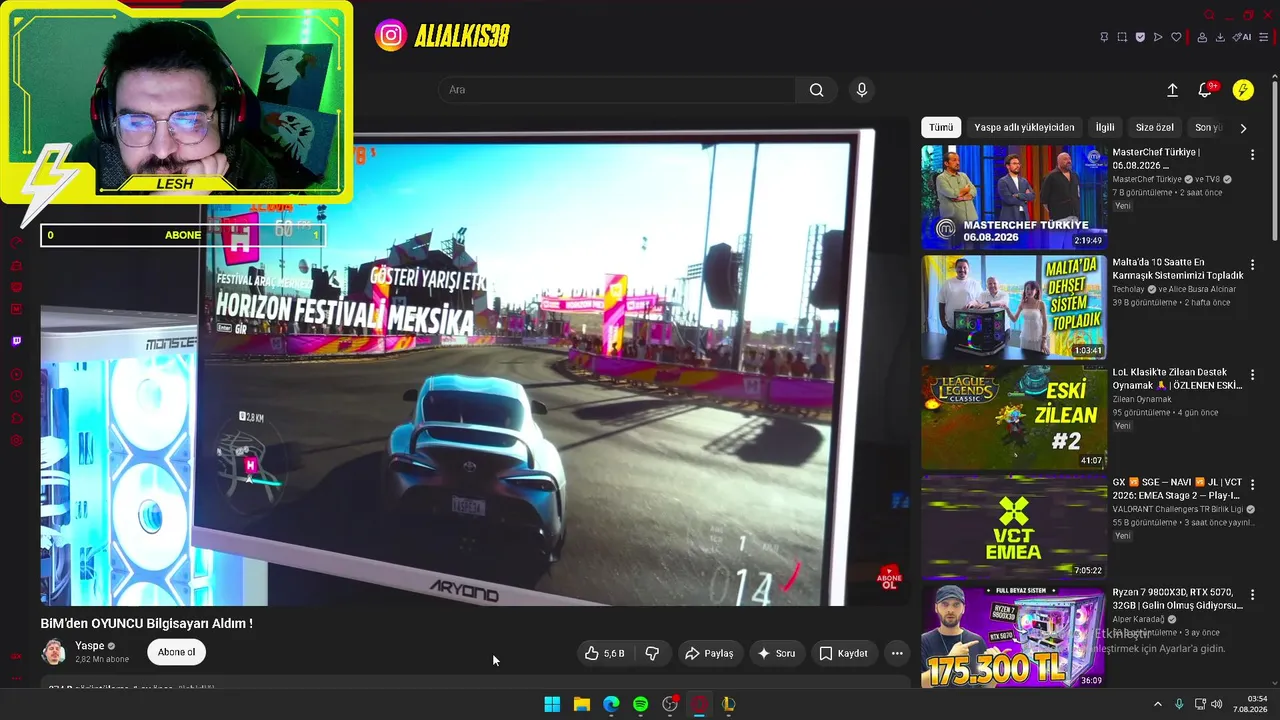The height and width of the screenshot is (720, 1280).
Task: Click the paper-plane send icon in toolbar
Action: coord(1158,37)
